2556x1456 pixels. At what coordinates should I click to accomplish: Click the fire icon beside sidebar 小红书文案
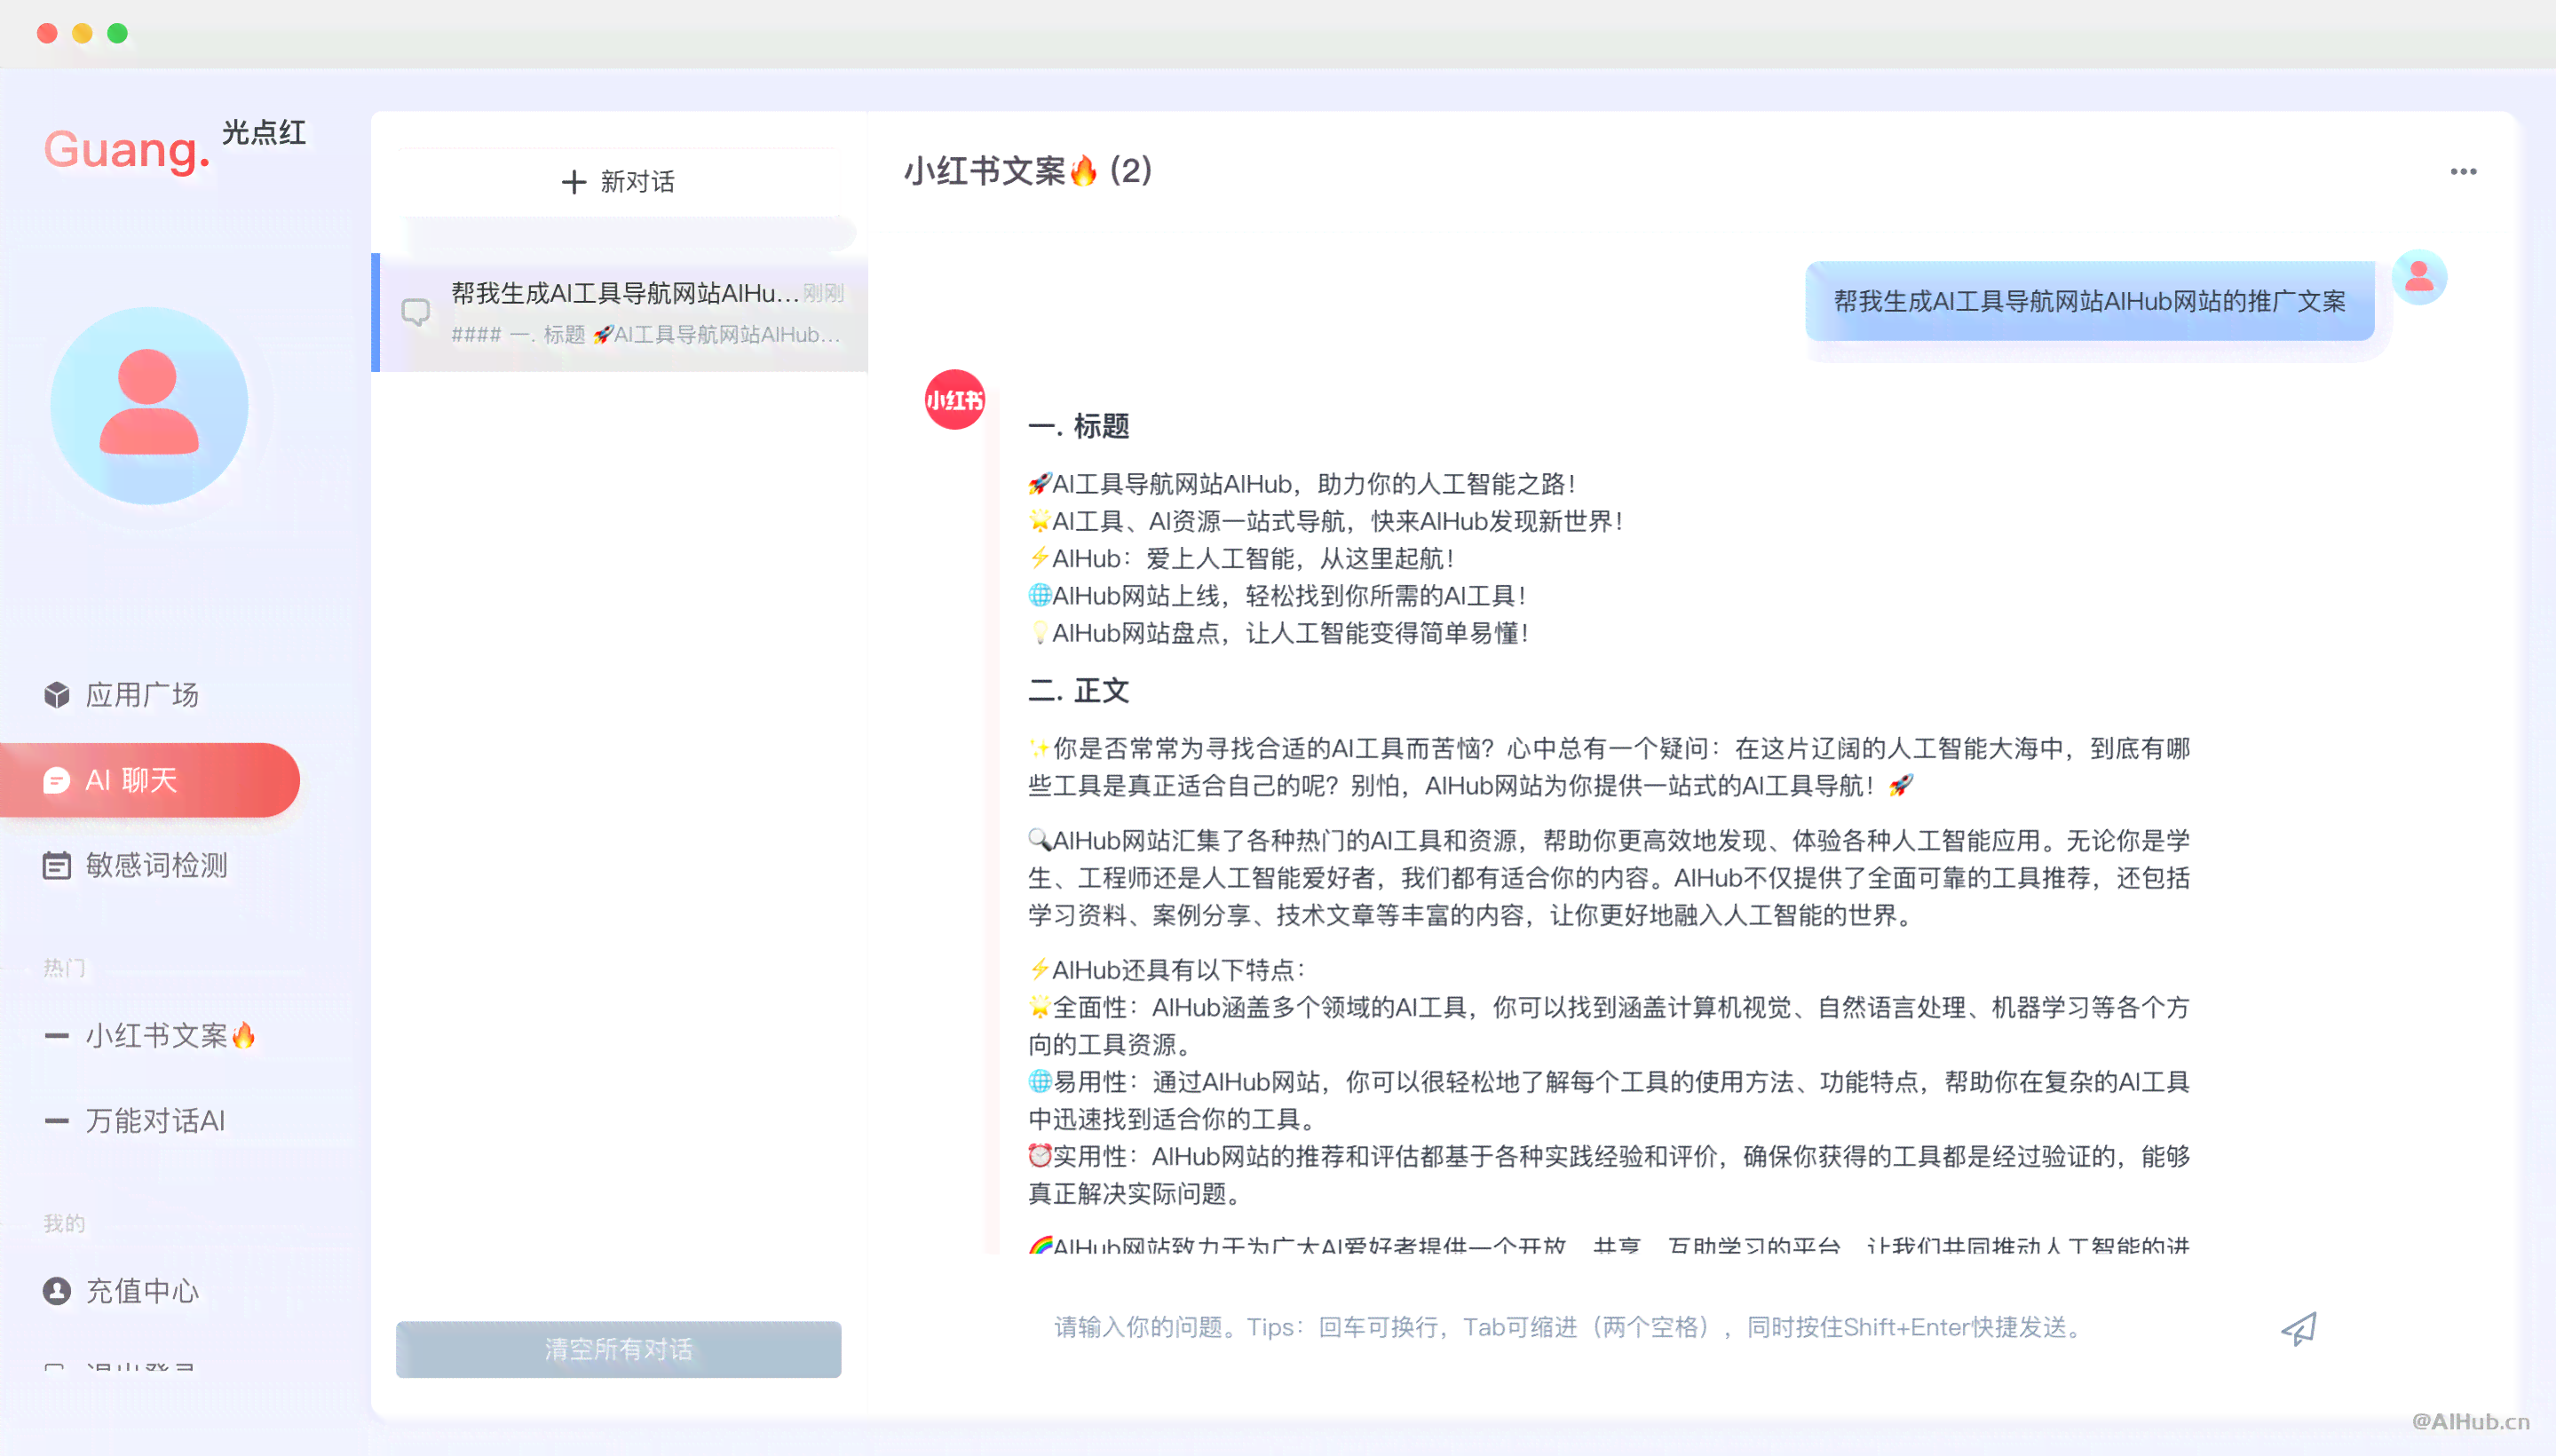click(243, 1035)
